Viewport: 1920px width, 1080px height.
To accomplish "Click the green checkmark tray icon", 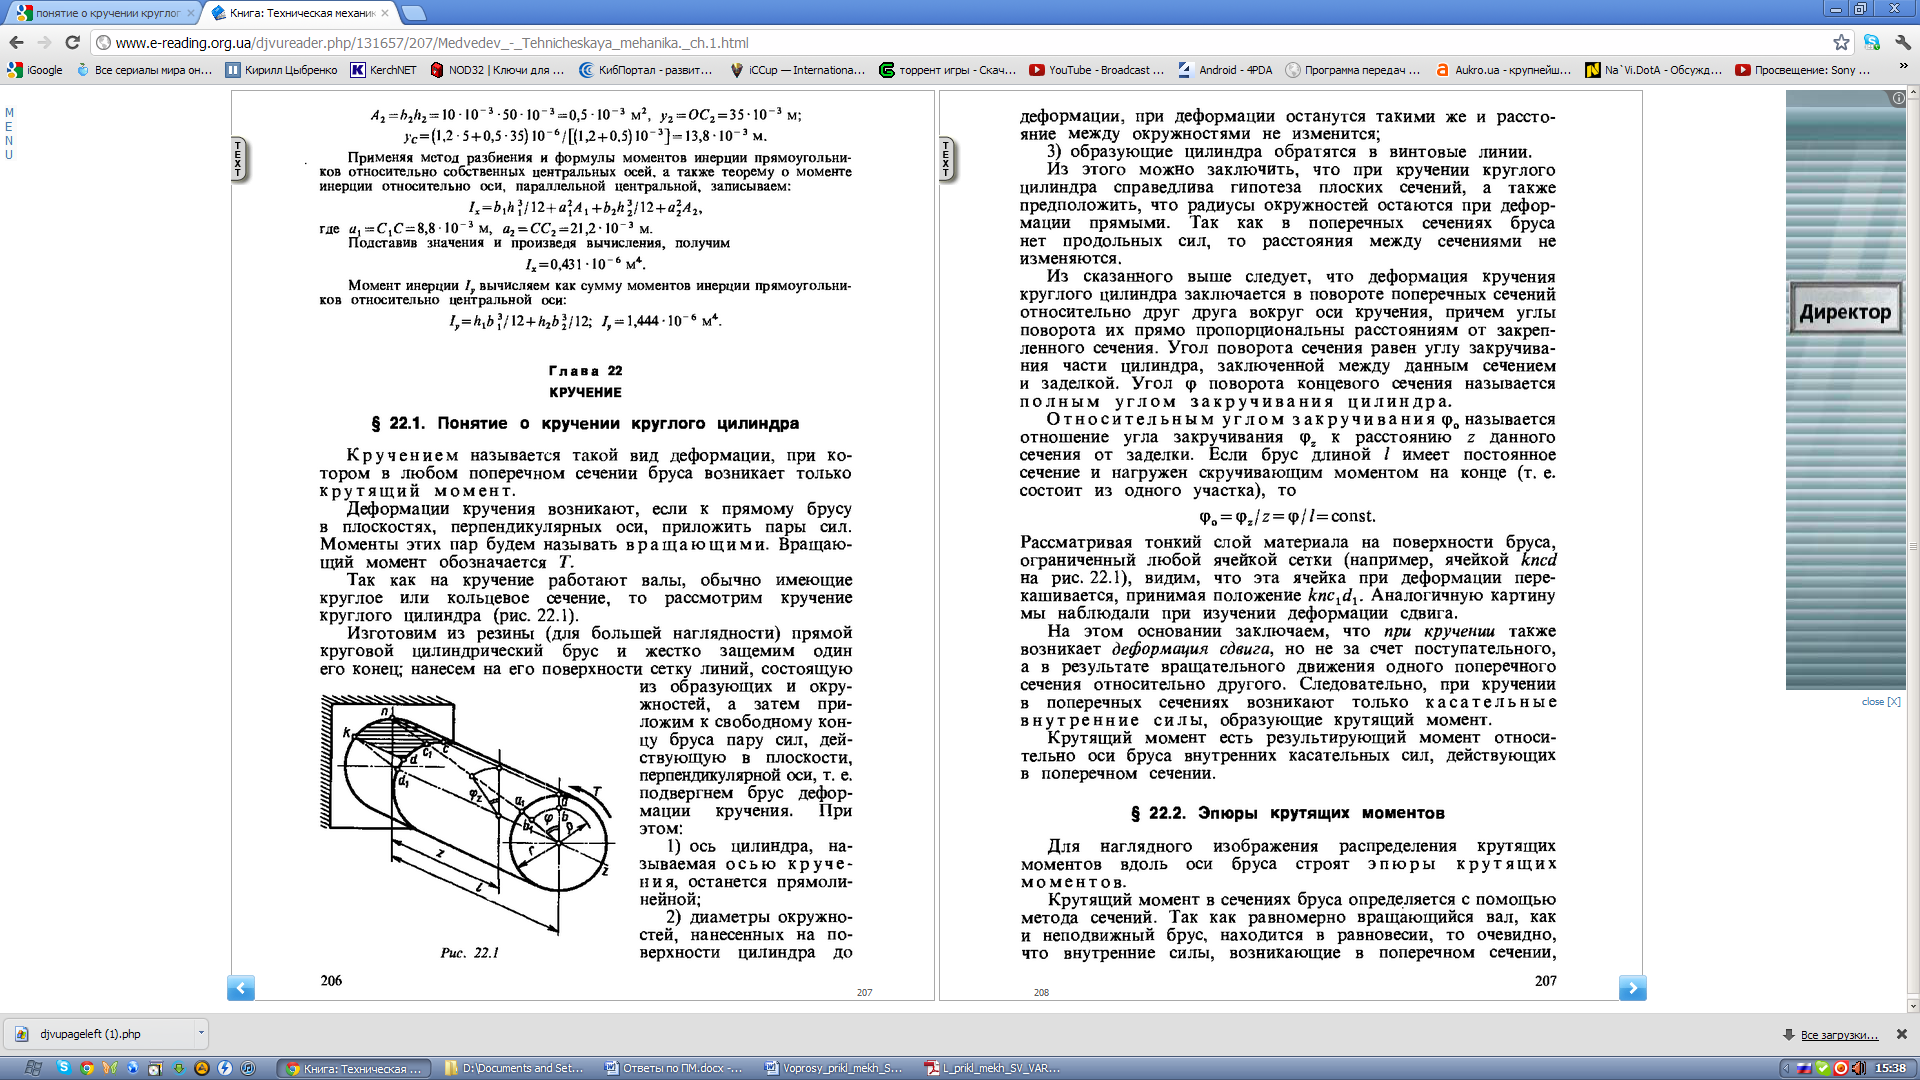I will pyautogui.click(x=1822, y=1068).
